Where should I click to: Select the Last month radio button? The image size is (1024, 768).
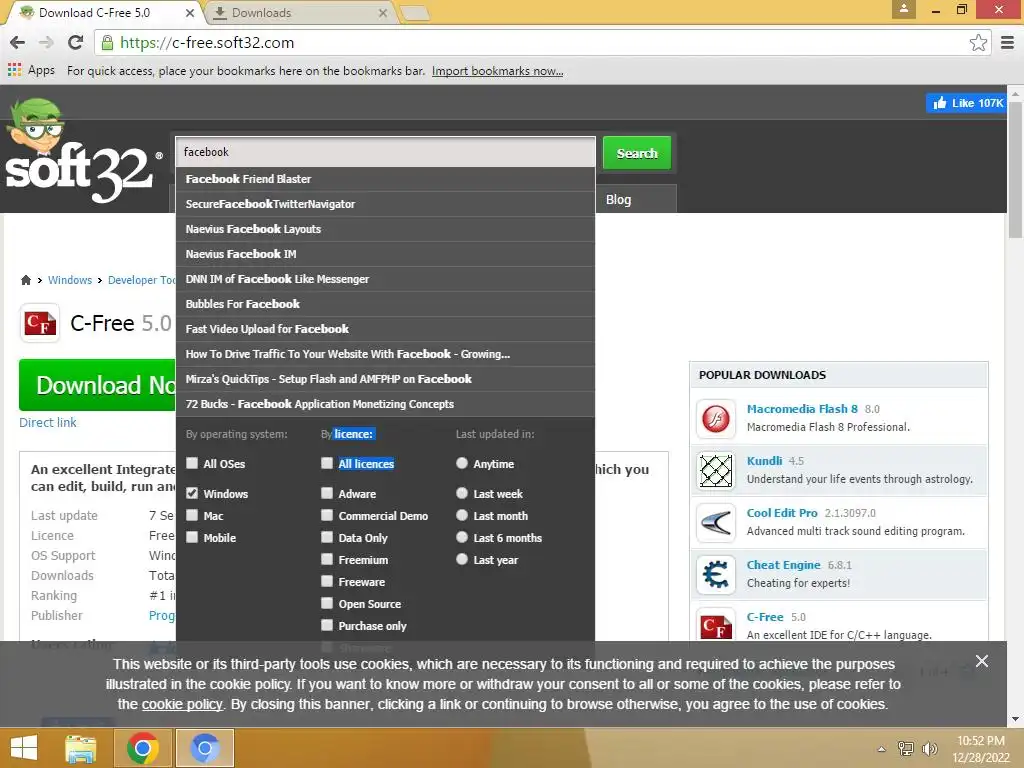(462, 515)
